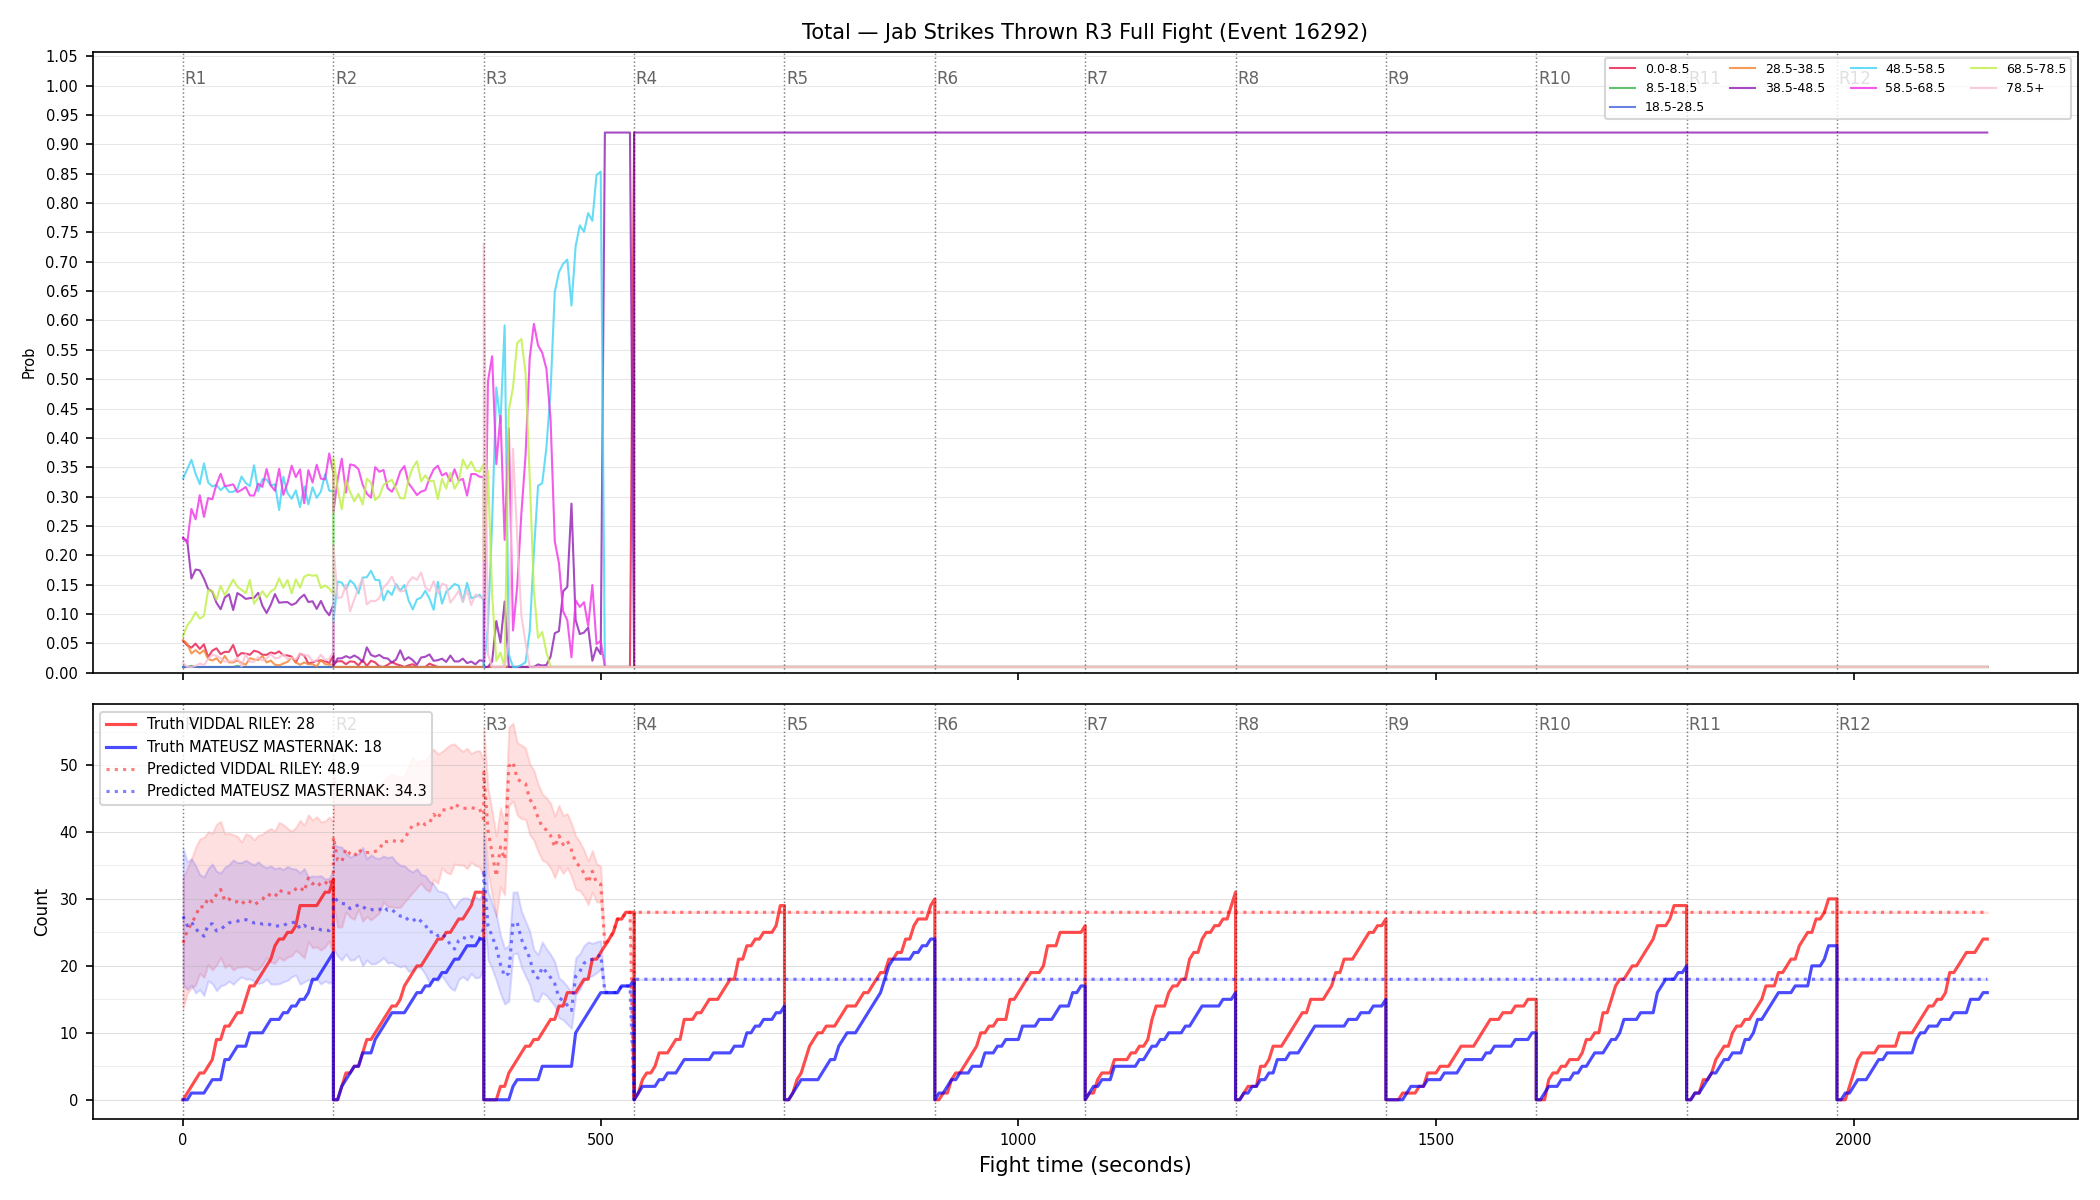Viewport: 2100px width, 1200px height.
Task: Click the 40 tick on Count axis
Action: (69, 832)
